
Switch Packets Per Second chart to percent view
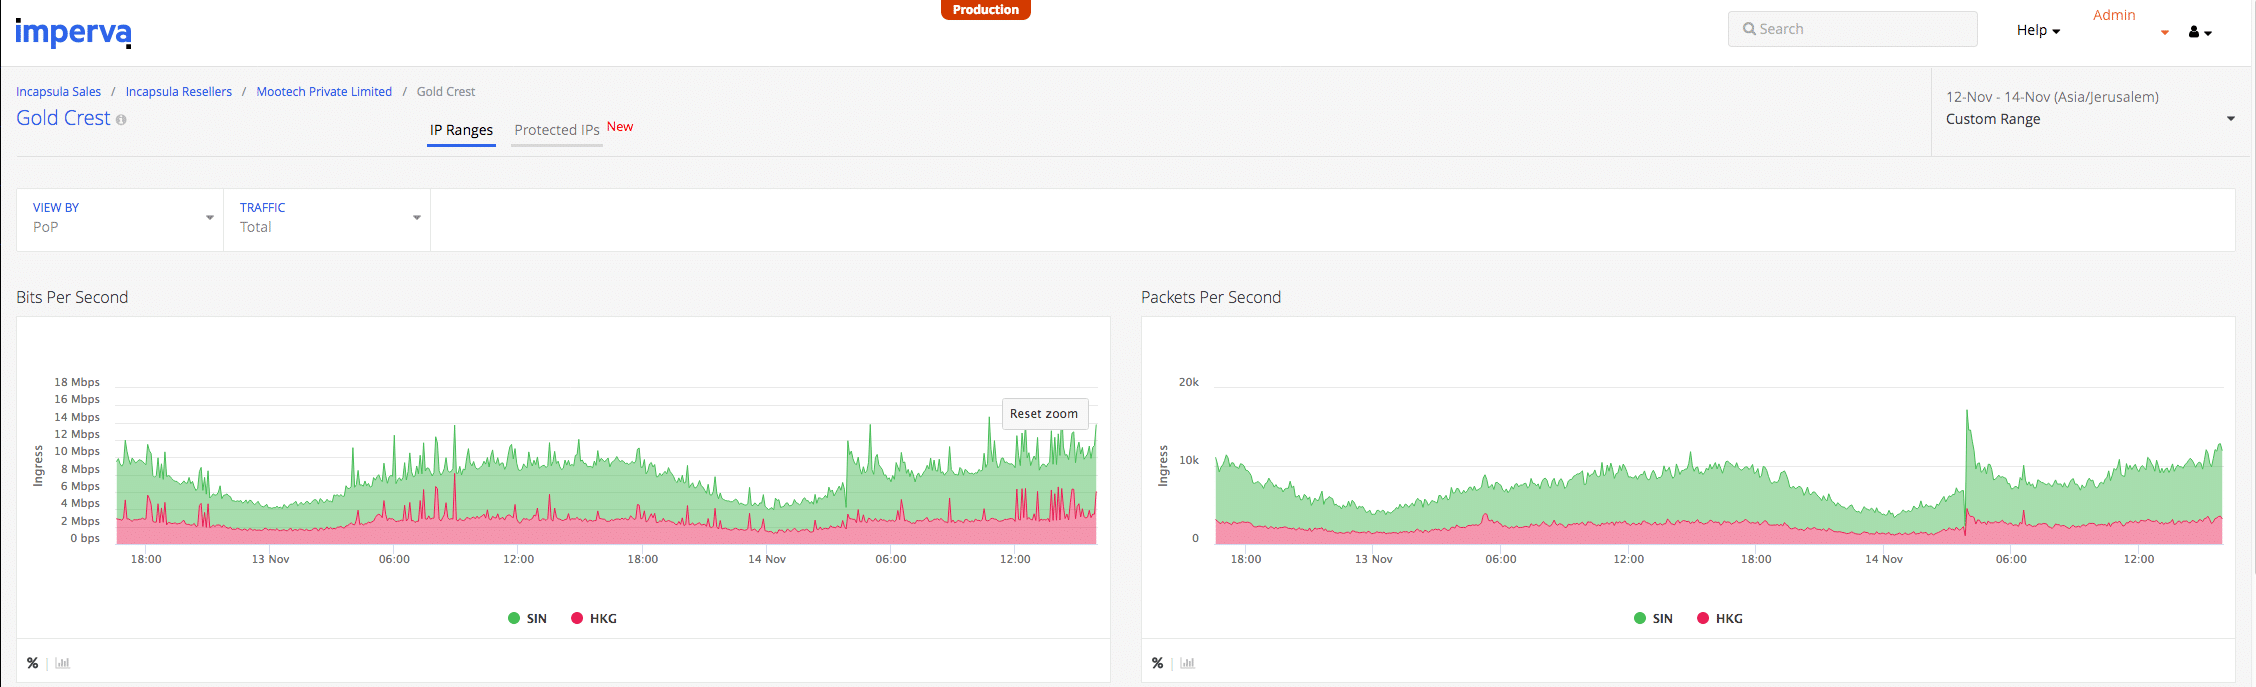[x=1158, y=663]
